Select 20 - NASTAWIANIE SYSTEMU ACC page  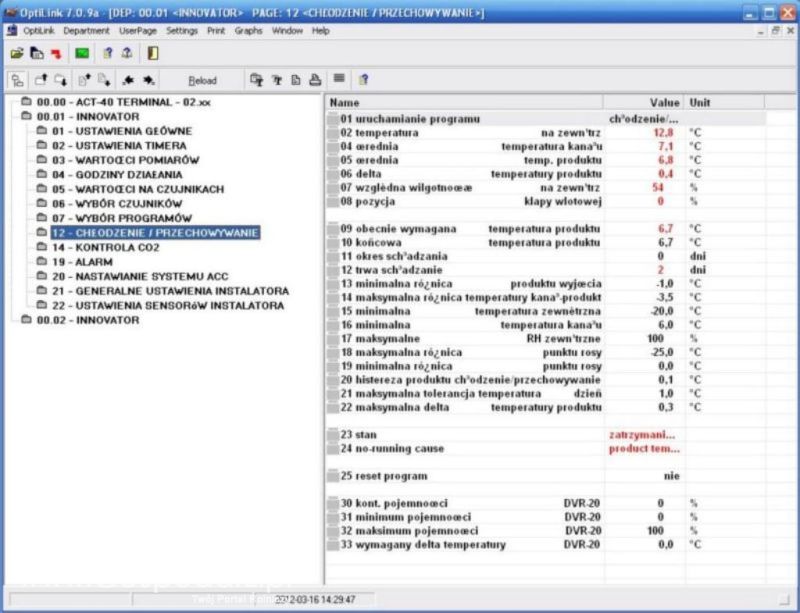[140, 277]
